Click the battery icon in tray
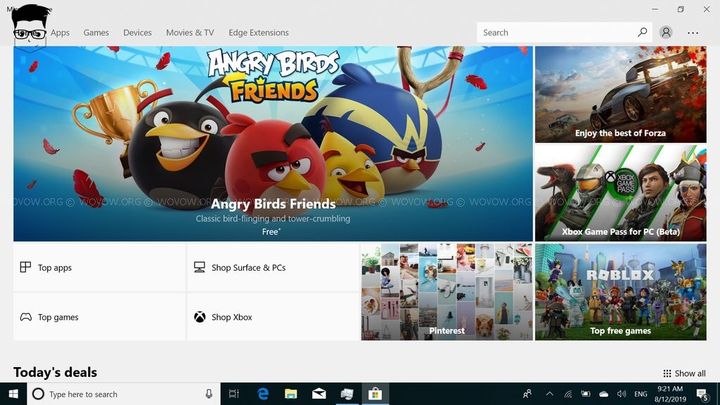This screenshot has height=405, width=720. coord(585,394)
